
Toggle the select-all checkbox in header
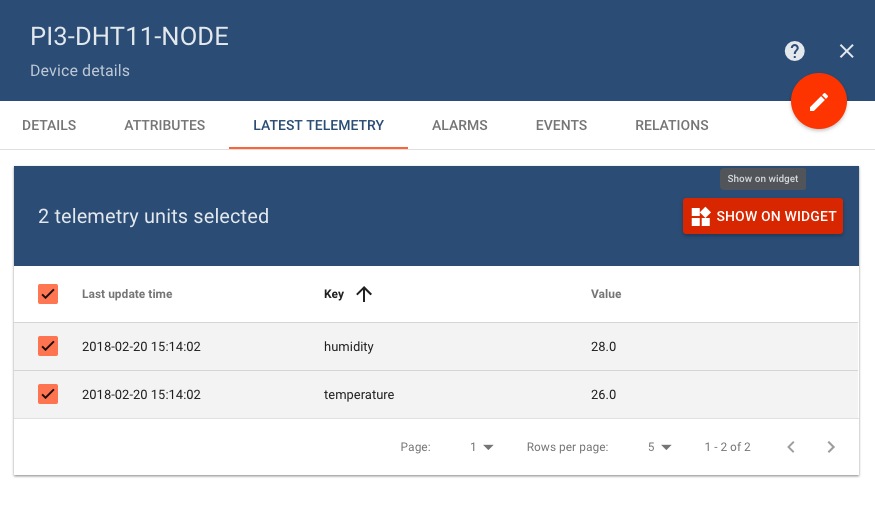(x=48, y=294)
